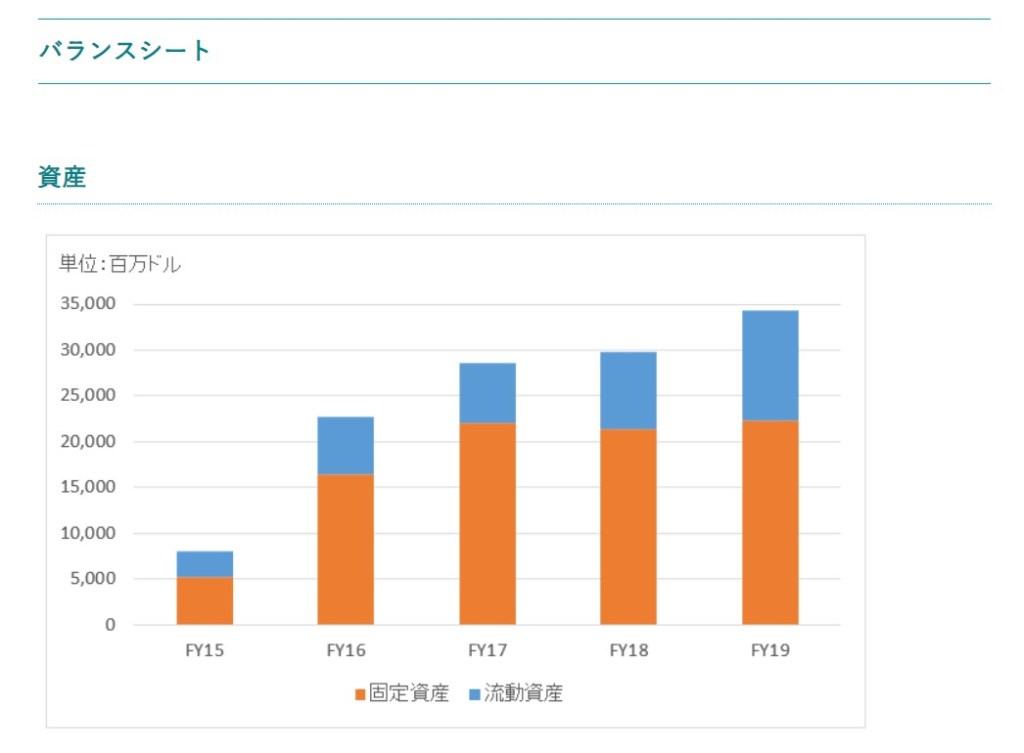
Task: Click the 35,000 y-axis label
Action: pos(88,304)
